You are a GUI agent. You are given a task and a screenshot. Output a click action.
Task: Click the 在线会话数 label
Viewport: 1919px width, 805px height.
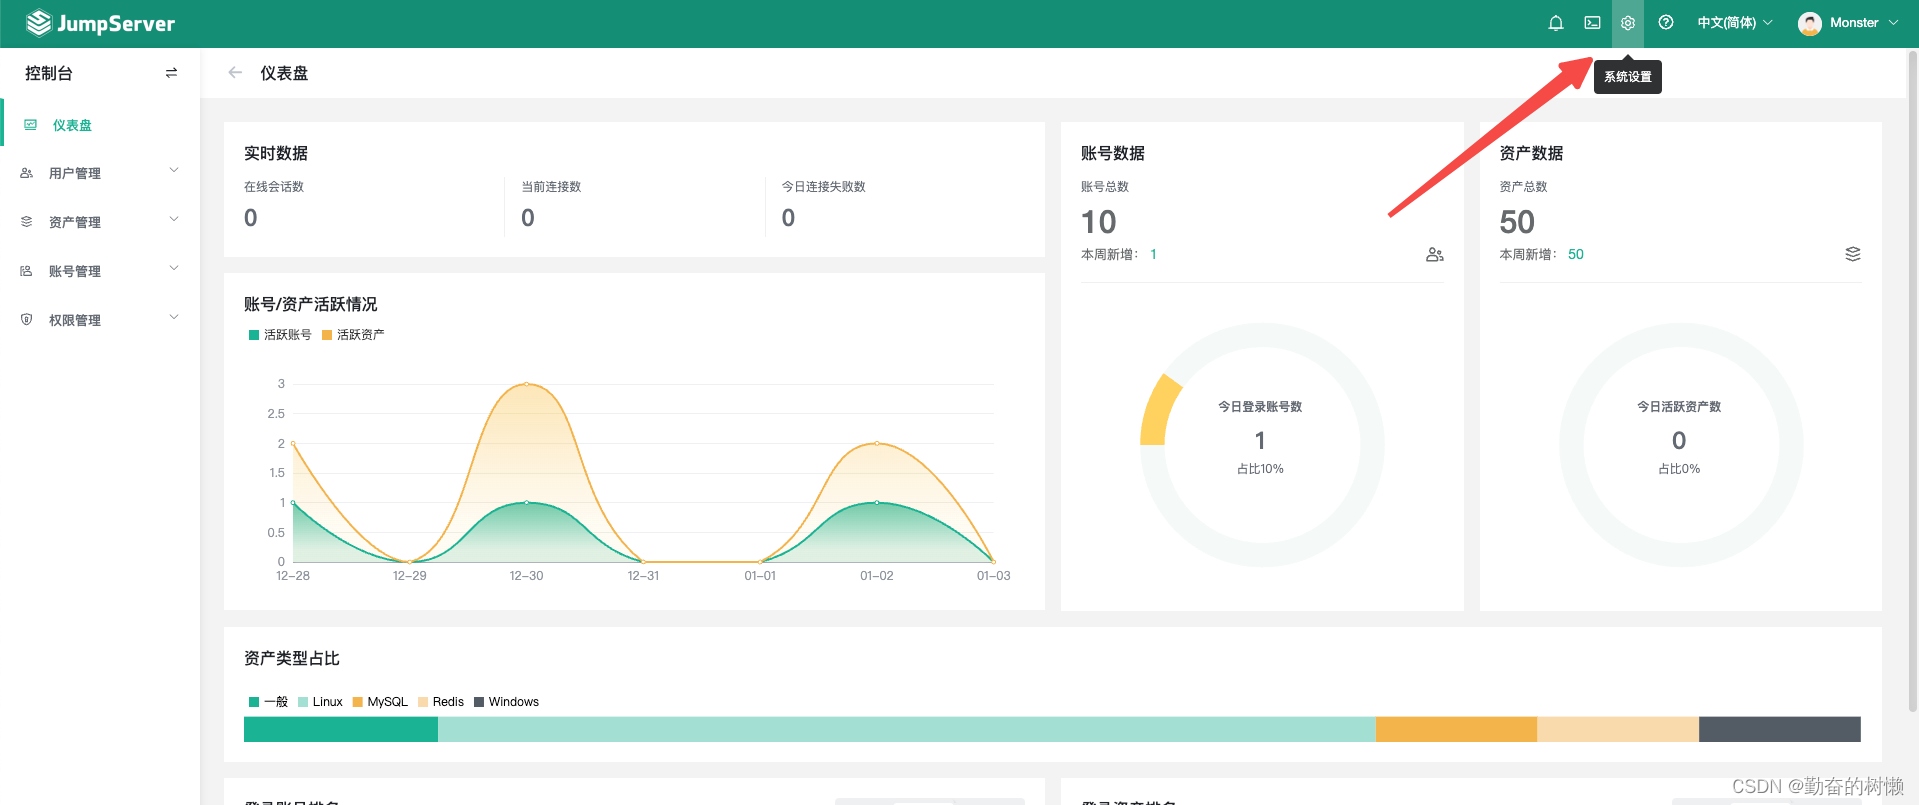point(274,187)
